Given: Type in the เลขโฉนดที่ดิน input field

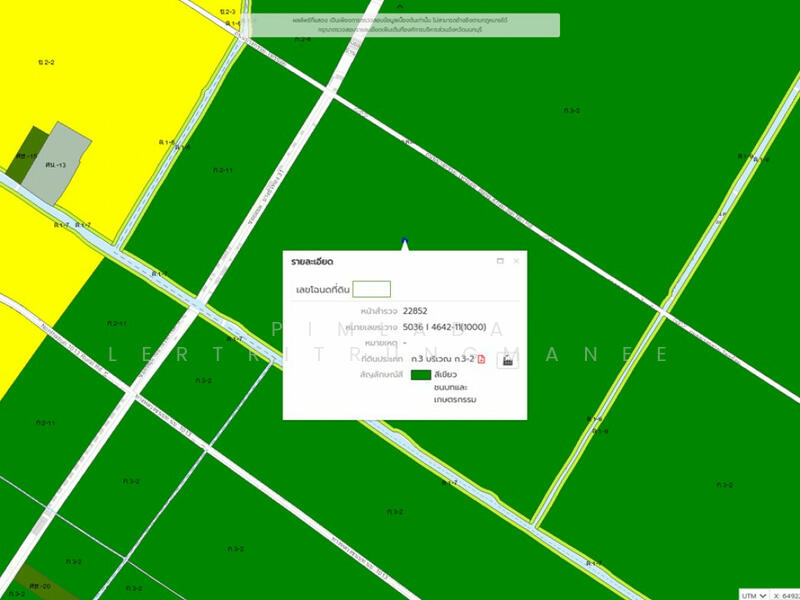Looking at the screenshot, I should [x=371, y=289].
